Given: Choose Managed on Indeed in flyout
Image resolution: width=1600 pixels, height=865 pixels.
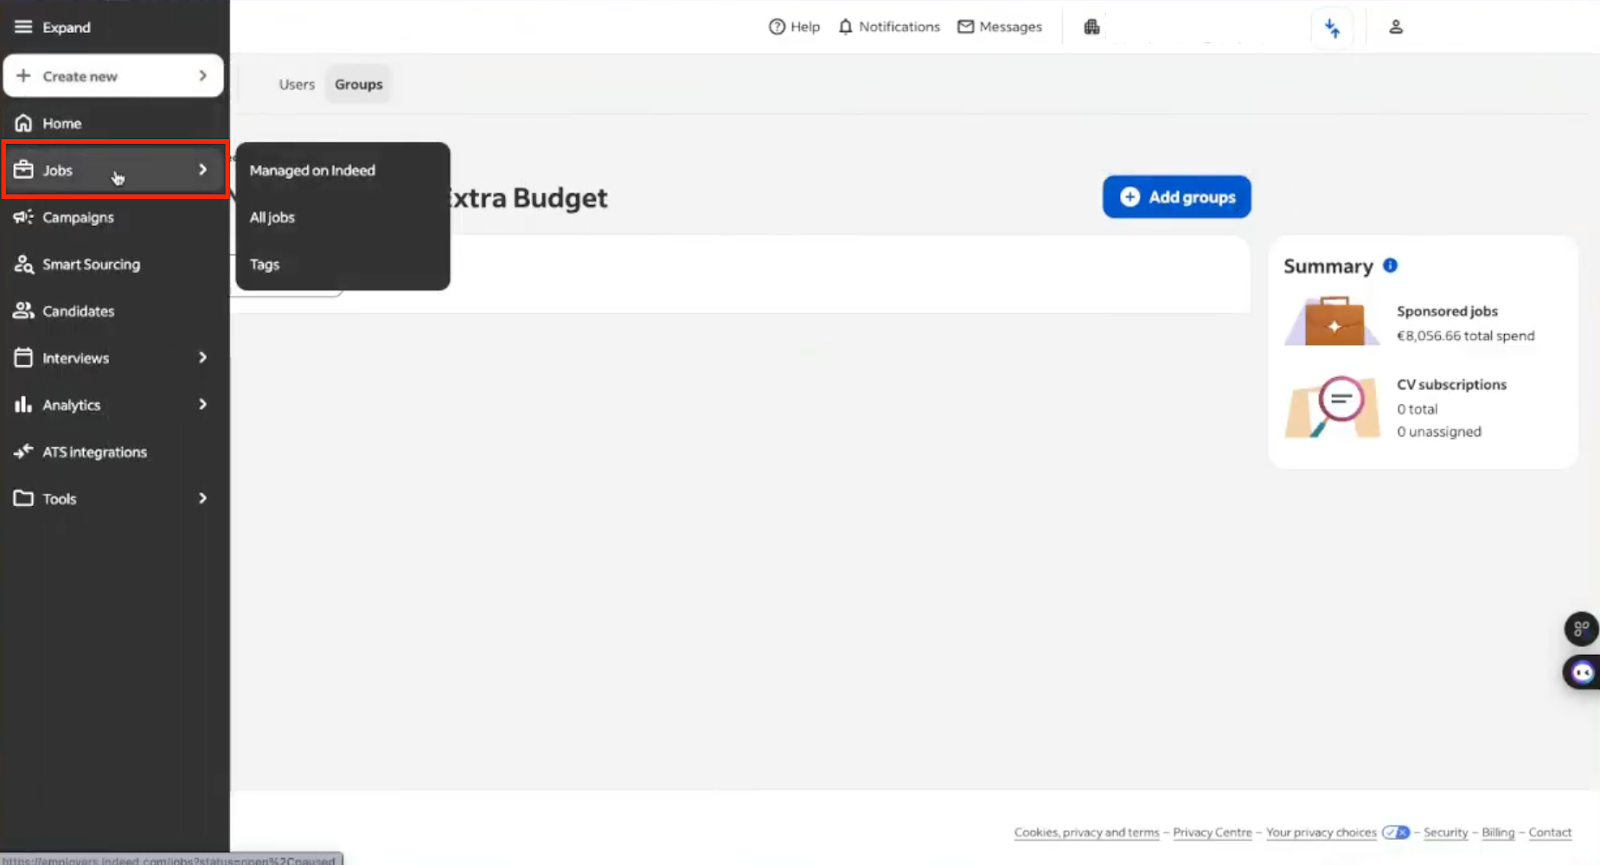Looking at the screenshot, I should pyautogui.click(x=312, y=170).
